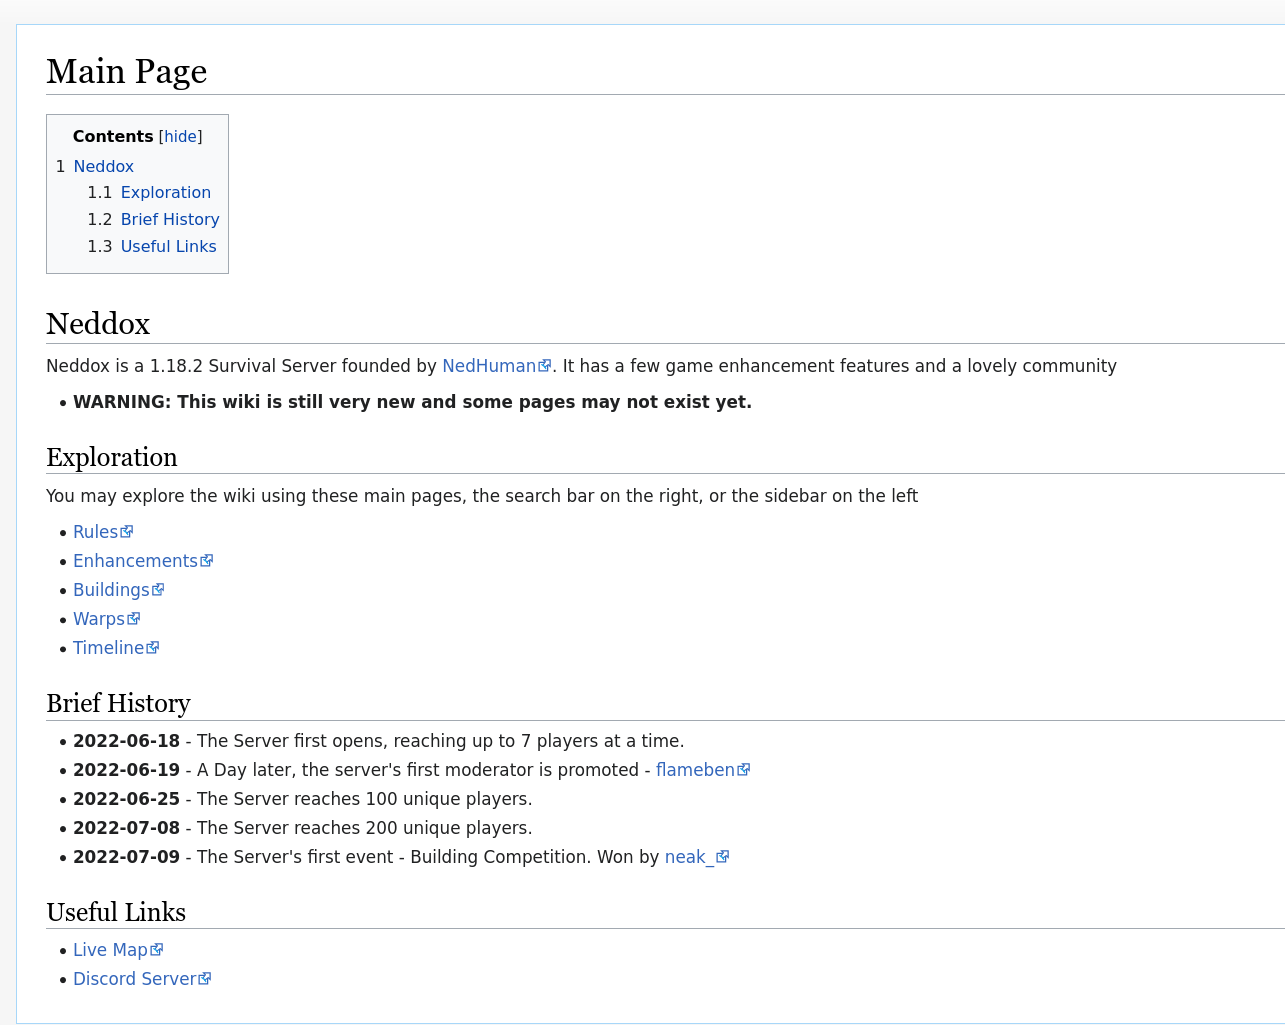Go to Useful Links in contents box
This screenshot has height=1025, width=1285.
(x=168, y=247)
